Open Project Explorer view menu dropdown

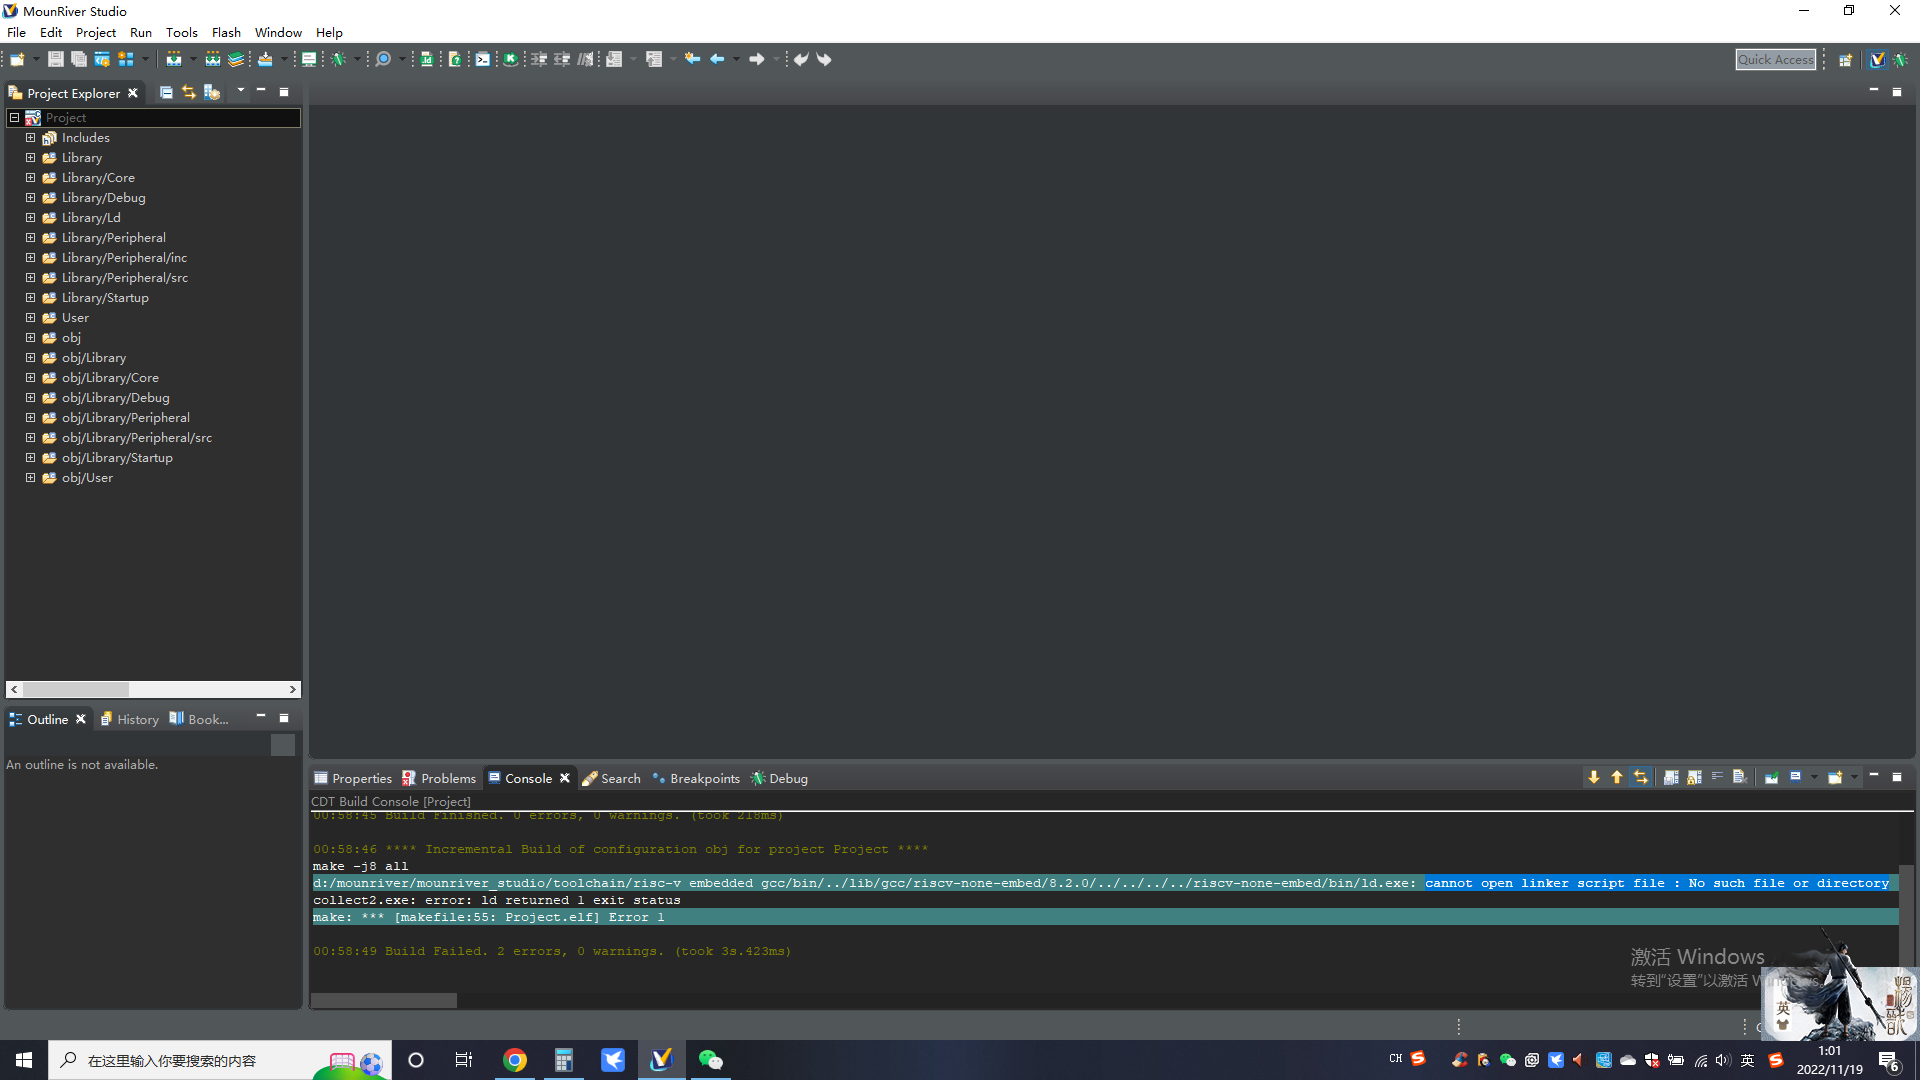[240, 91]
